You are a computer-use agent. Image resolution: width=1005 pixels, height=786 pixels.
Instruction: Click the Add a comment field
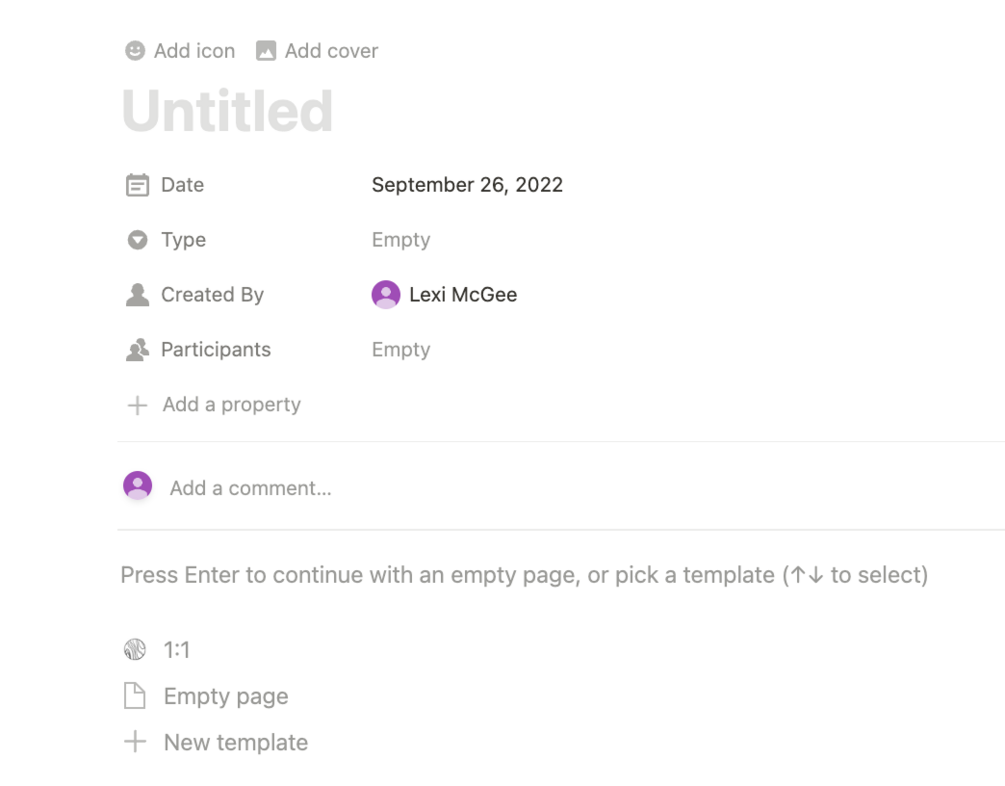point(250,488)
